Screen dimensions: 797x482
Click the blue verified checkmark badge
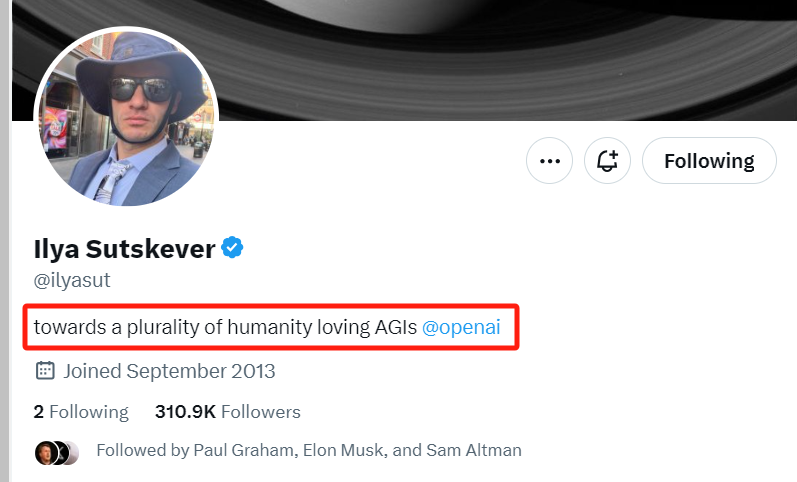(233, 248)
